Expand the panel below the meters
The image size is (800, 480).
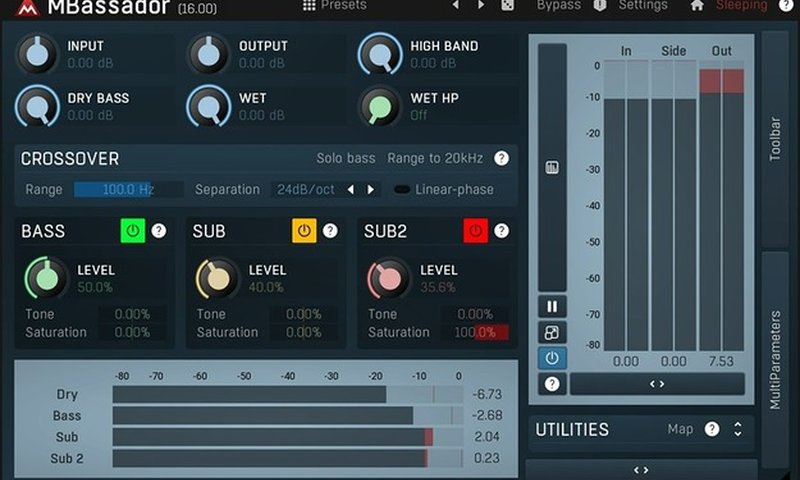pos(657,384)
